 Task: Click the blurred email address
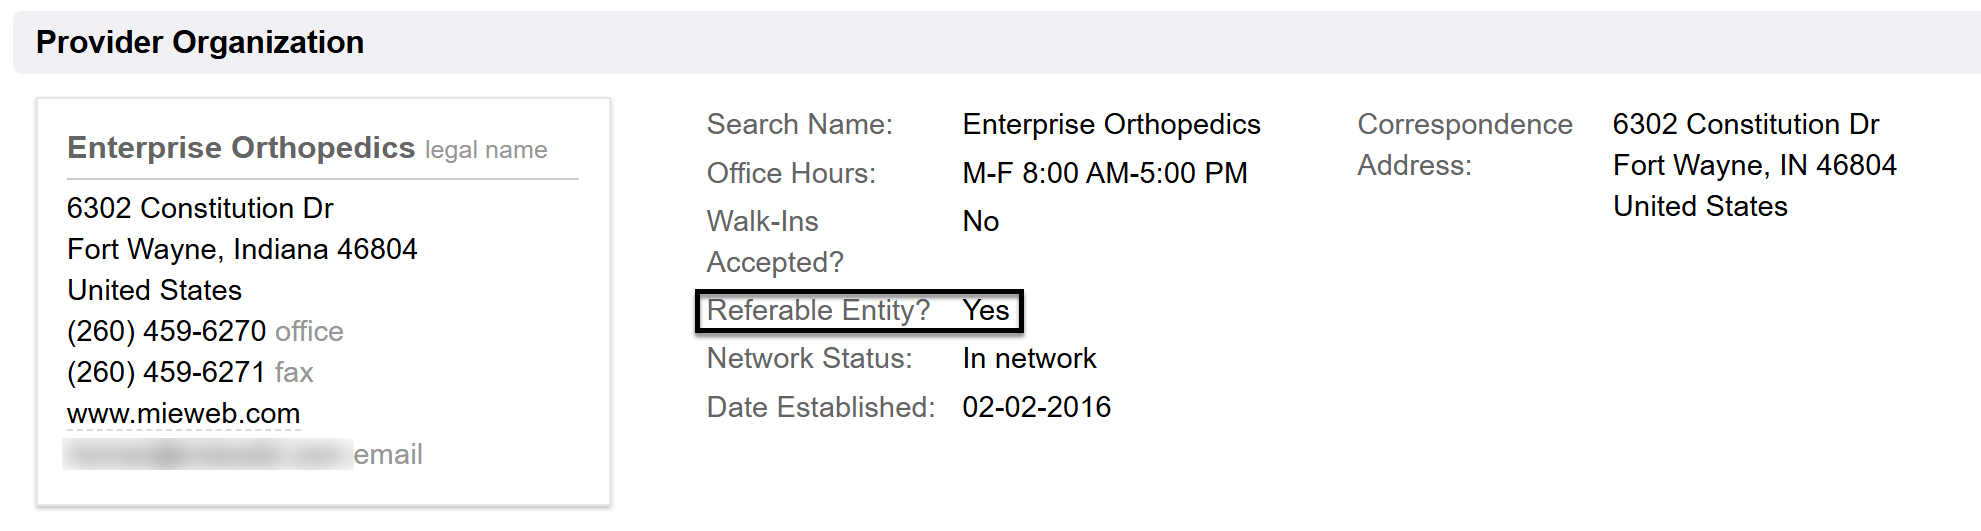click(x=208, y=454)
